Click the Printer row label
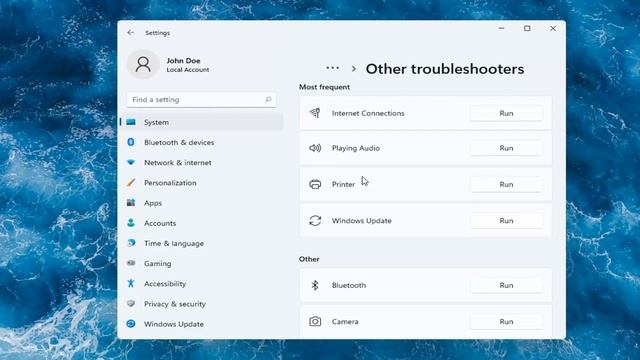This screenshot has height=360, width=640. [343, 184]
